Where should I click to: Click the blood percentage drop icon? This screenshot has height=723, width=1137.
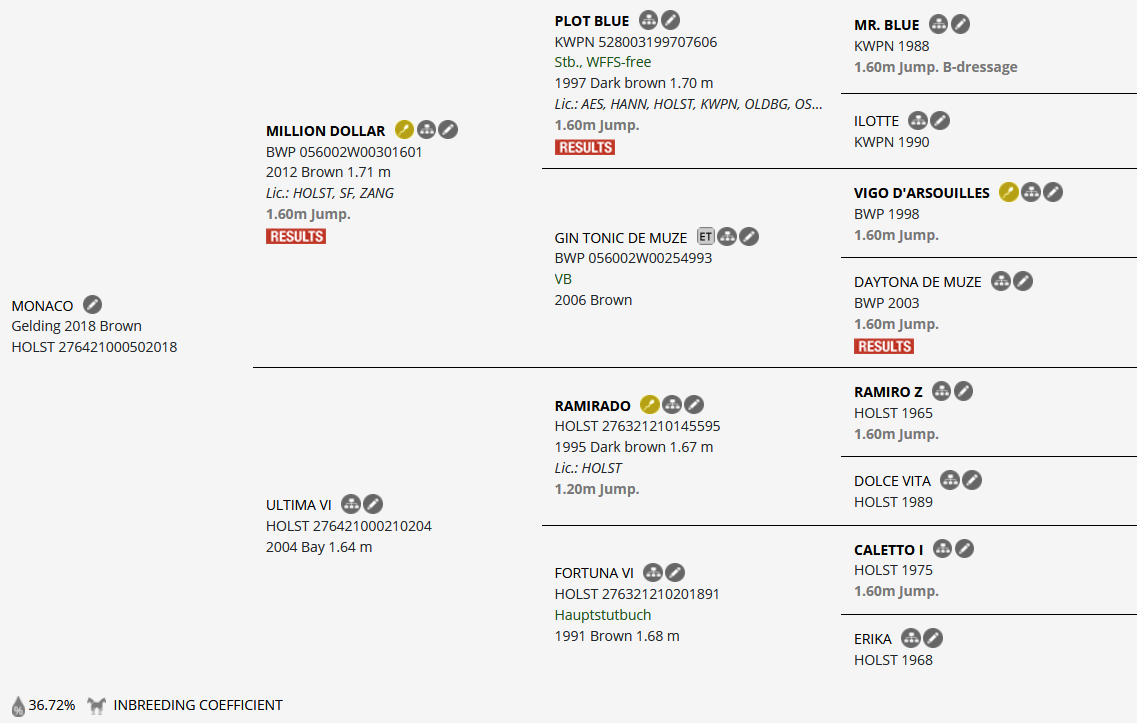18,705
